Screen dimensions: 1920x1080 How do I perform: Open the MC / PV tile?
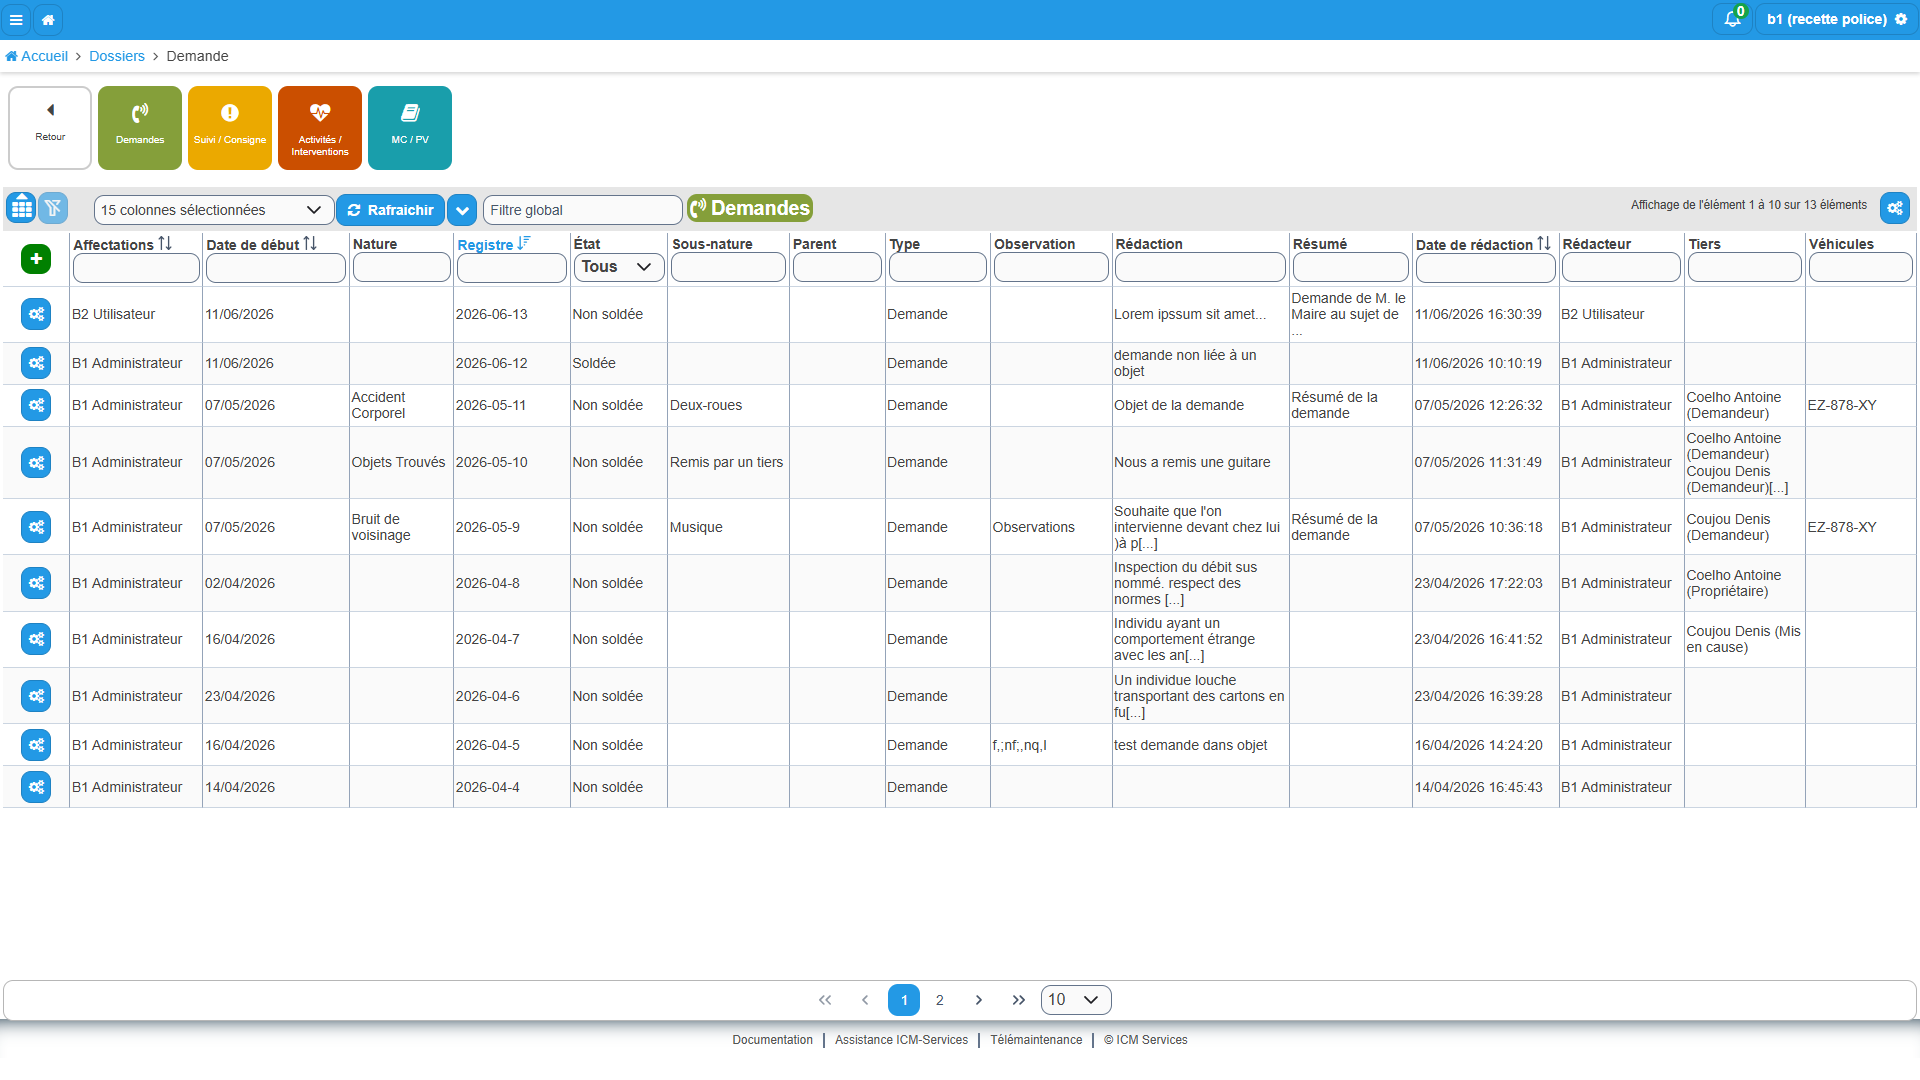pyautogui.click(x=410, y=128)
